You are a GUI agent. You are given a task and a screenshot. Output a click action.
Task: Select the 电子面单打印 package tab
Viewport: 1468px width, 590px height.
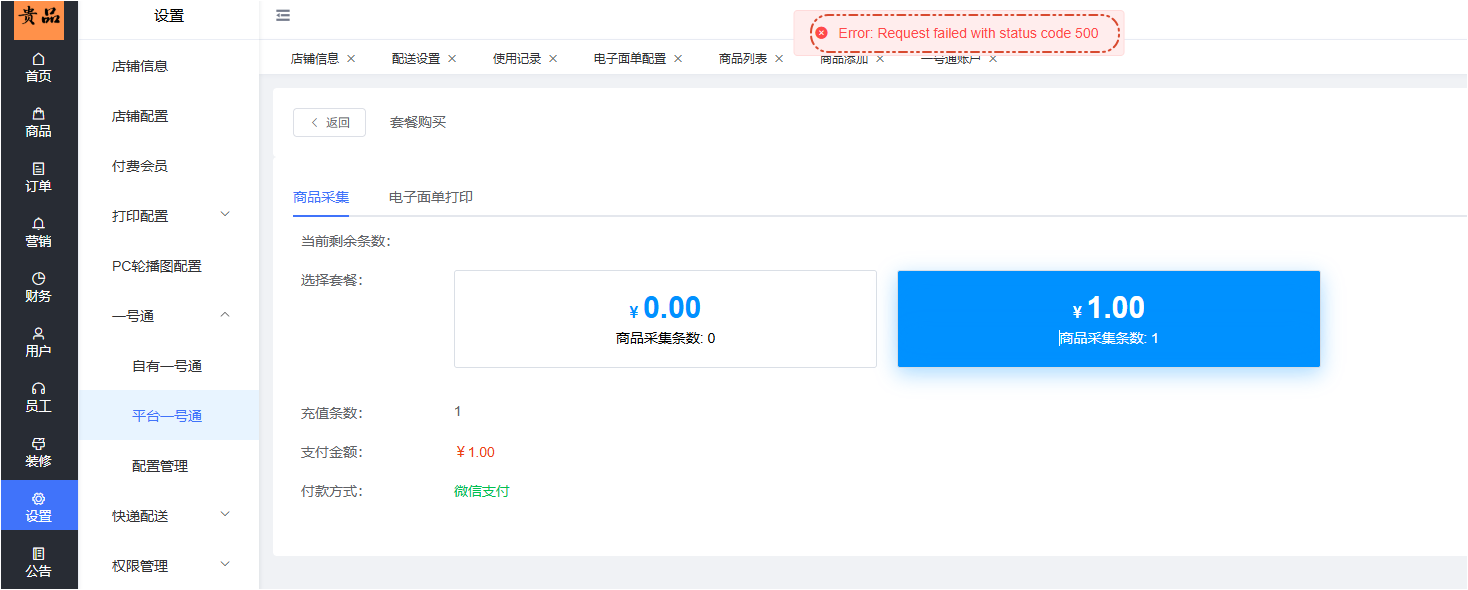[431, 197]
